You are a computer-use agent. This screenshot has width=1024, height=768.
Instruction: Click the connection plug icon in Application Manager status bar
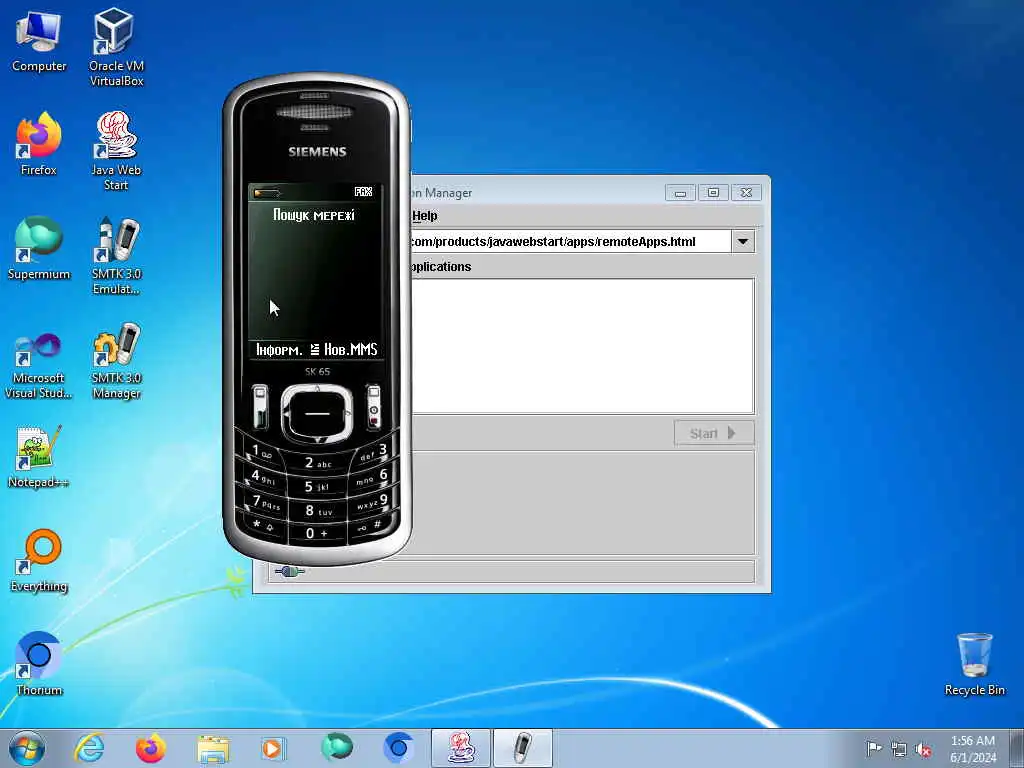(289, 571)
